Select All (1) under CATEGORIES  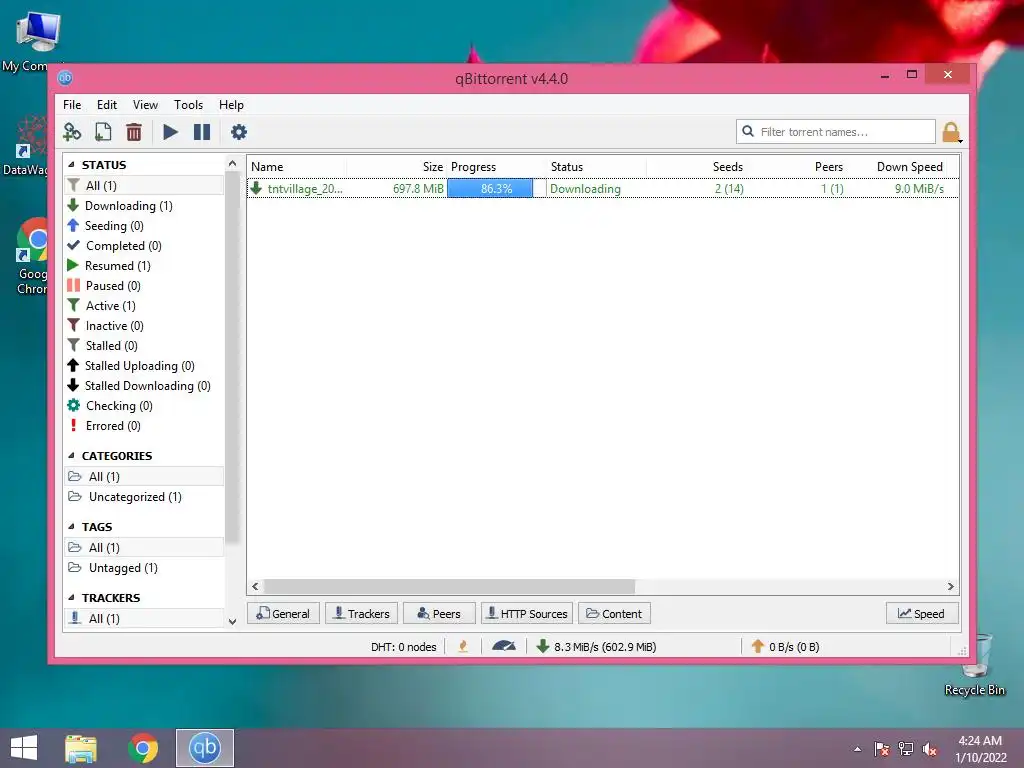[x=144, y=476]
